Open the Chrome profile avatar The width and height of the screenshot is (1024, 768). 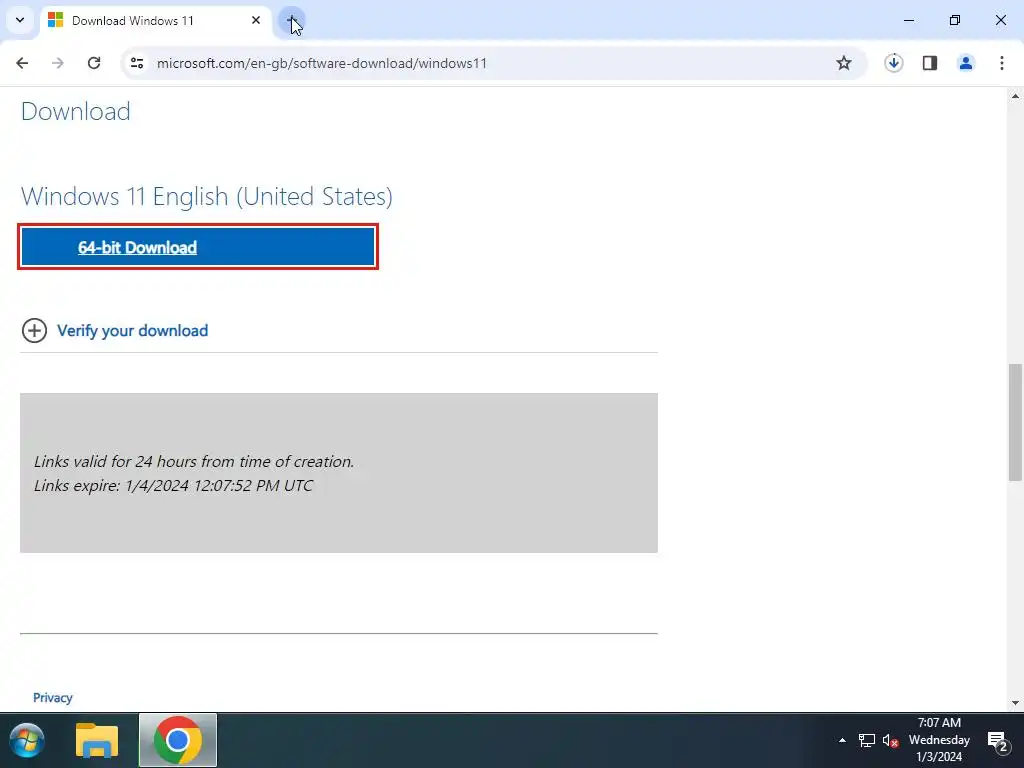(966, 63)
